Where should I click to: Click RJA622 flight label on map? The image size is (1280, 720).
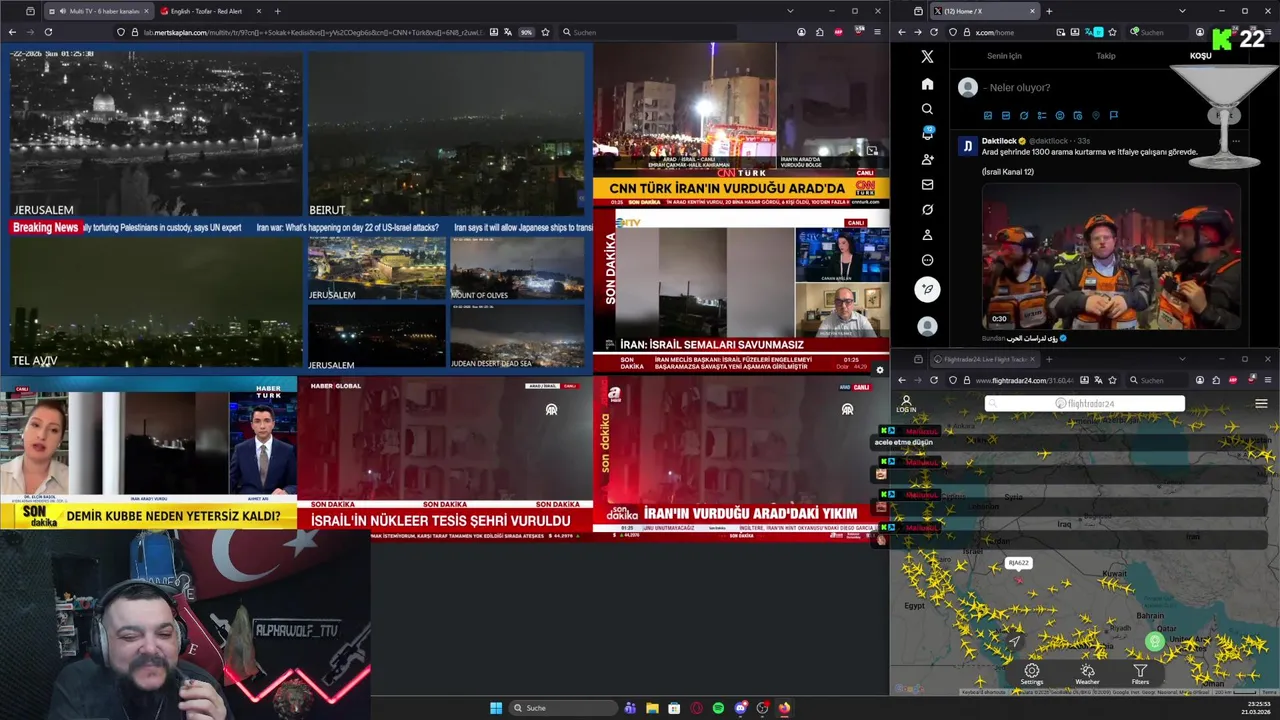1018,563
